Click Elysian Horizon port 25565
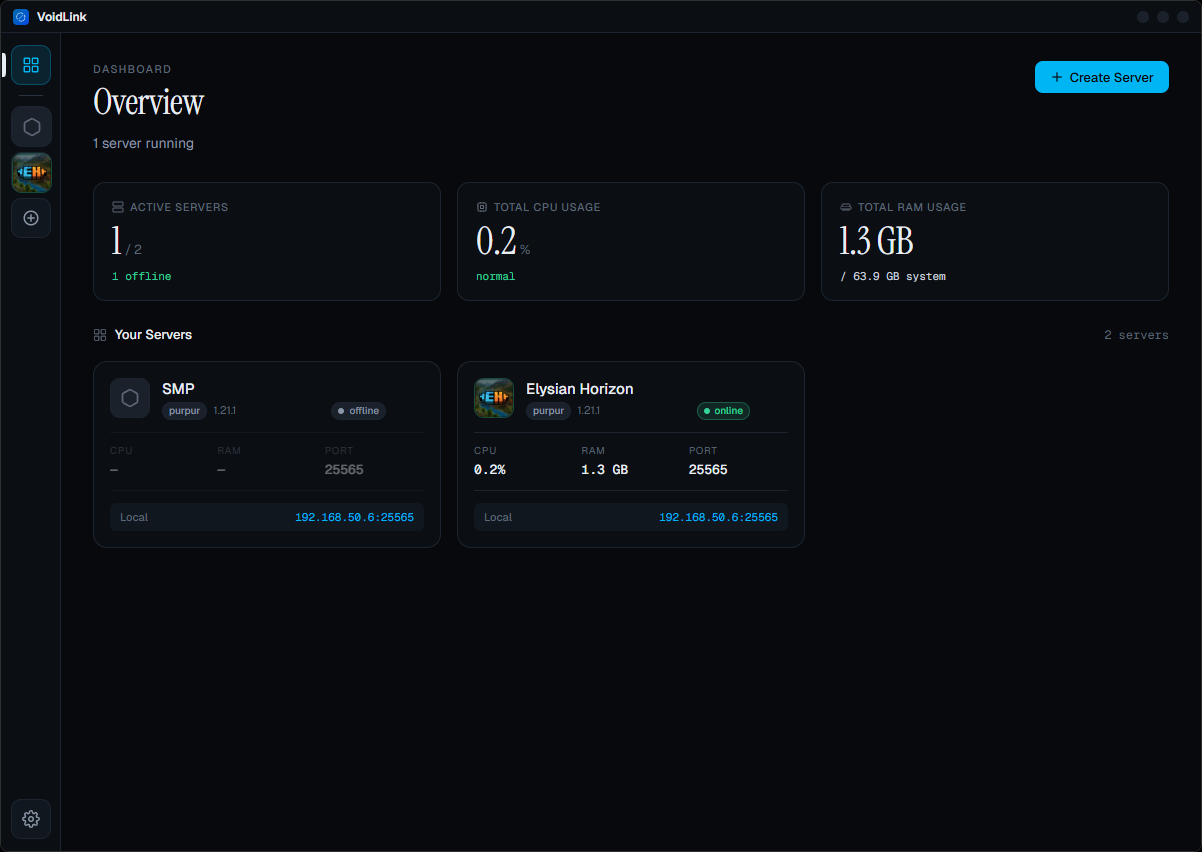 (x=708, y=469)
